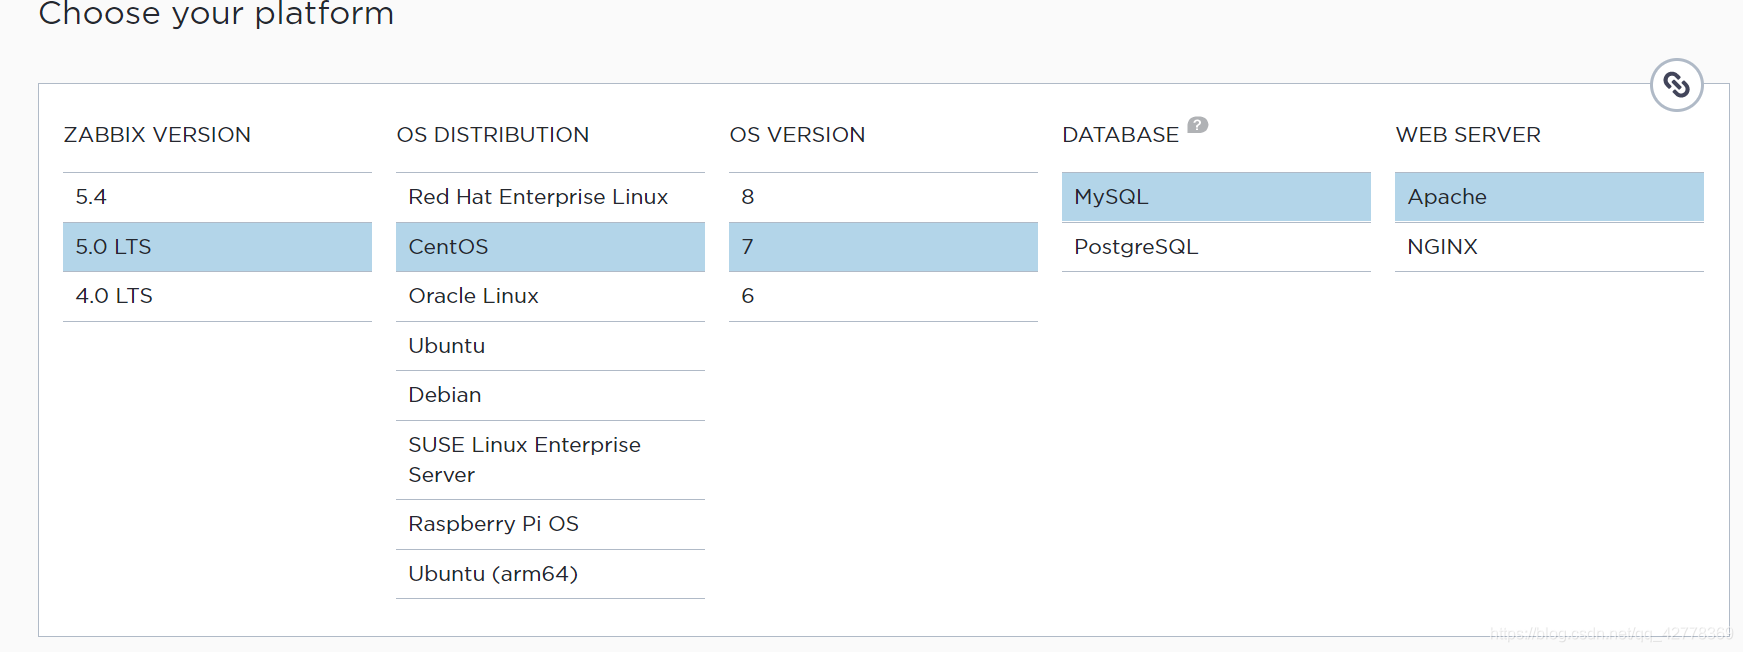Choose Red Hat Enterprise Linux distribution

click(x=550, y=197)
